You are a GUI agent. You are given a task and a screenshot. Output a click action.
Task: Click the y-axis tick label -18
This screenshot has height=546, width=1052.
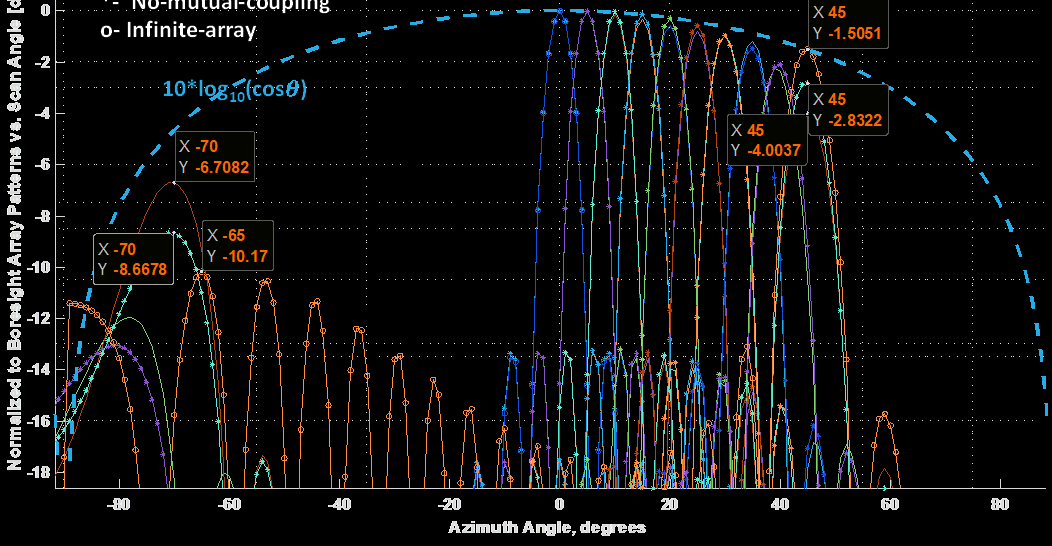38,472
